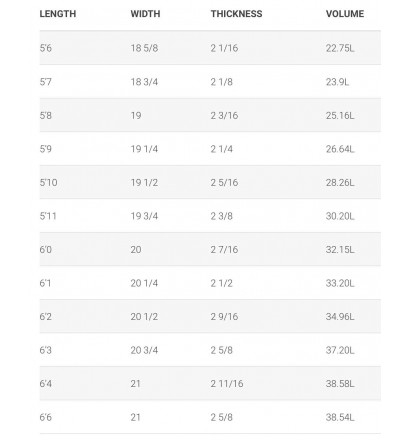Click the THICKNESS column header

pyautogui.click(x=236, y=14)
